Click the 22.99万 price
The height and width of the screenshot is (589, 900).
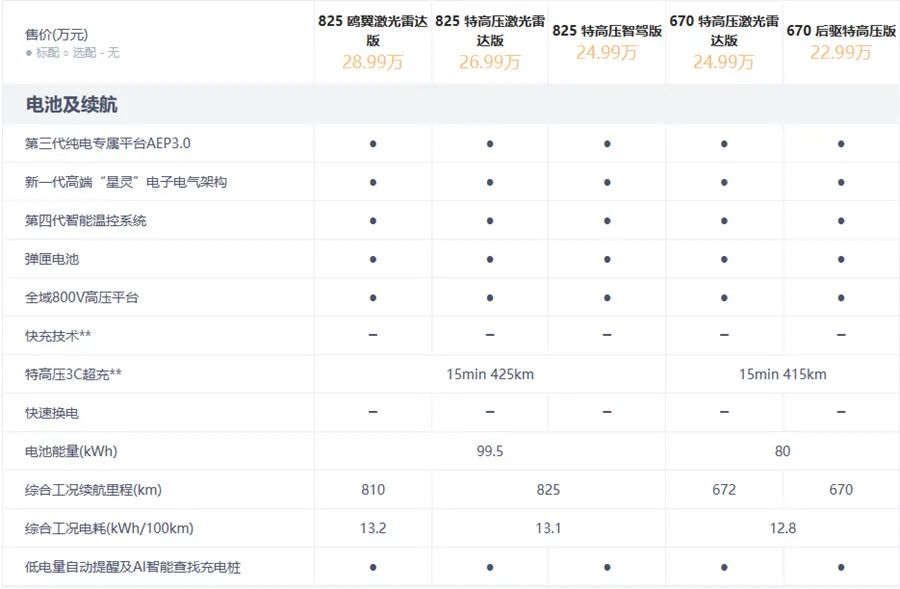click(x=841, y=53)
